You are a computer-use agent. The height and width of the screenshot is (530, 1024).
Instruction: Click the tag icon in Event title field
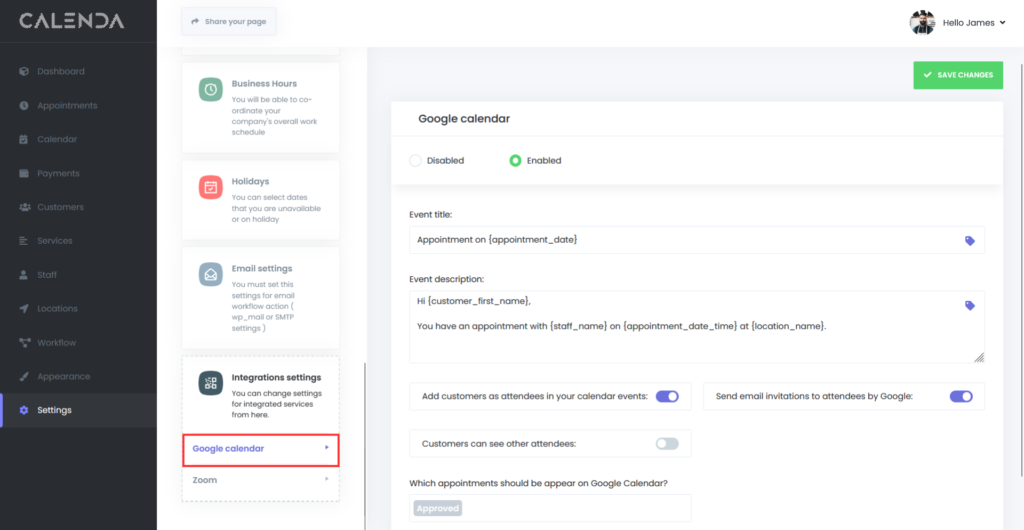click(969, 241)
